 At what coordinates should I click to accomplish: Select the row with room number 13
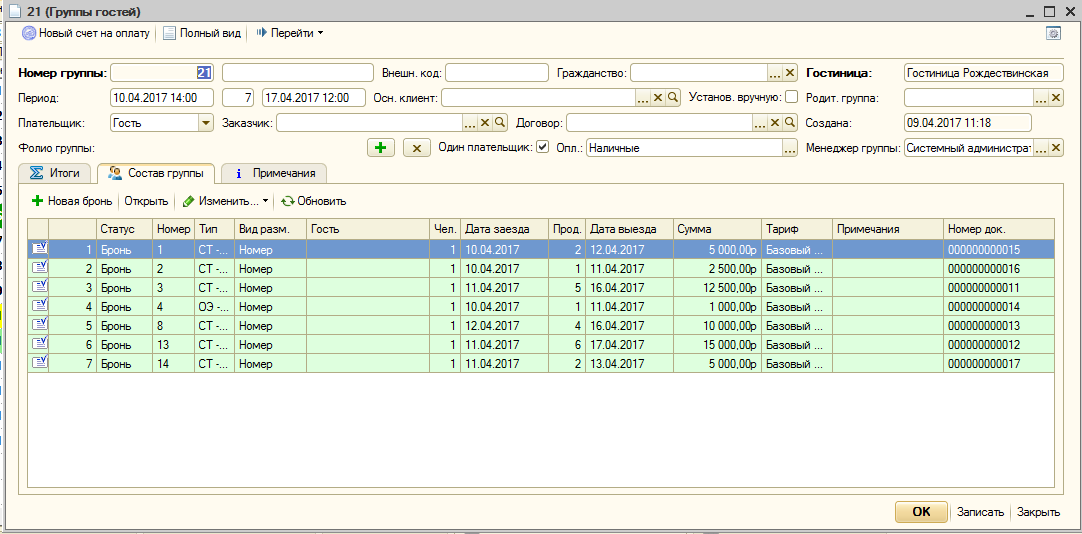(x=541, y=345)
